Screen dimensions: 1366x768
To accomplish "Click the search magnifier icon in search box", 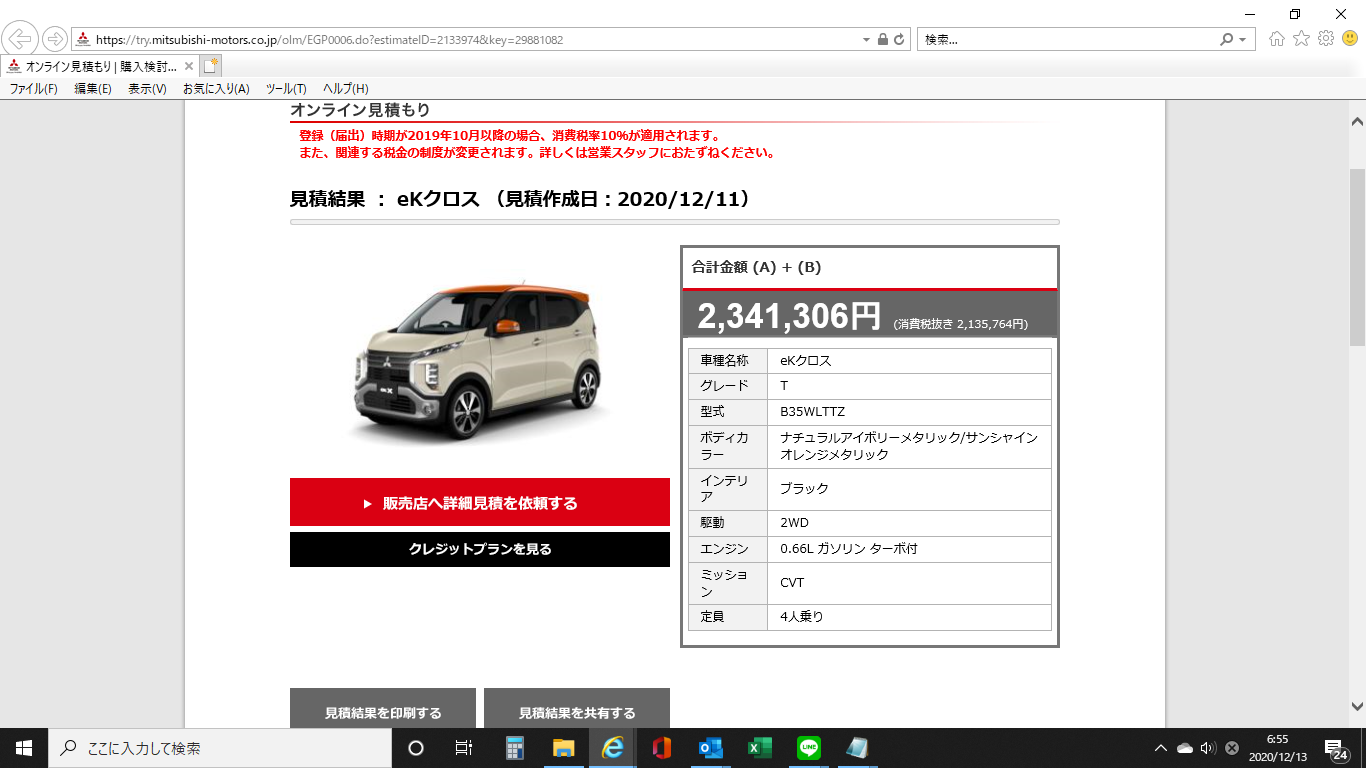I will coord(1227,40).
